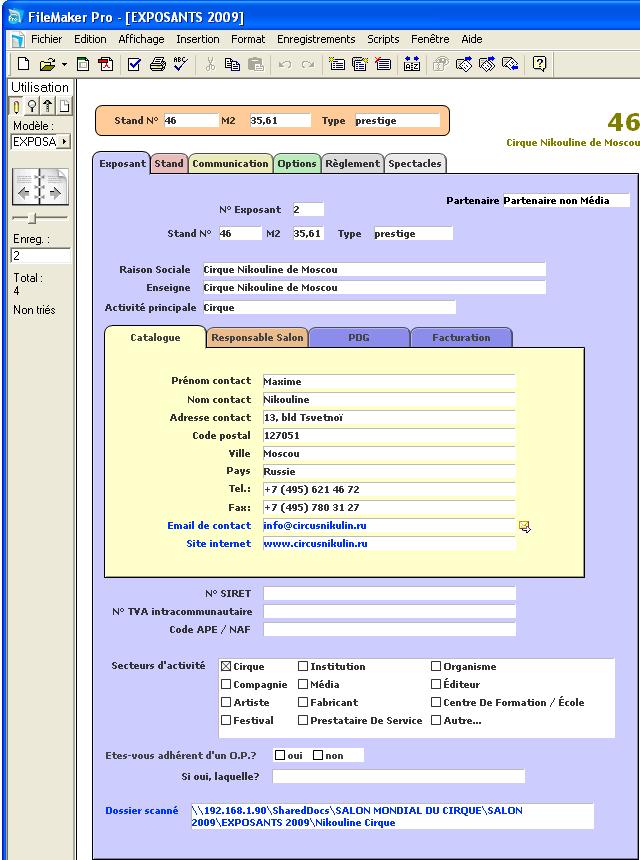This screenshot has height=860, width=640.
Task: Open the Enregistrements menu
Action: [x=315, y=39]
